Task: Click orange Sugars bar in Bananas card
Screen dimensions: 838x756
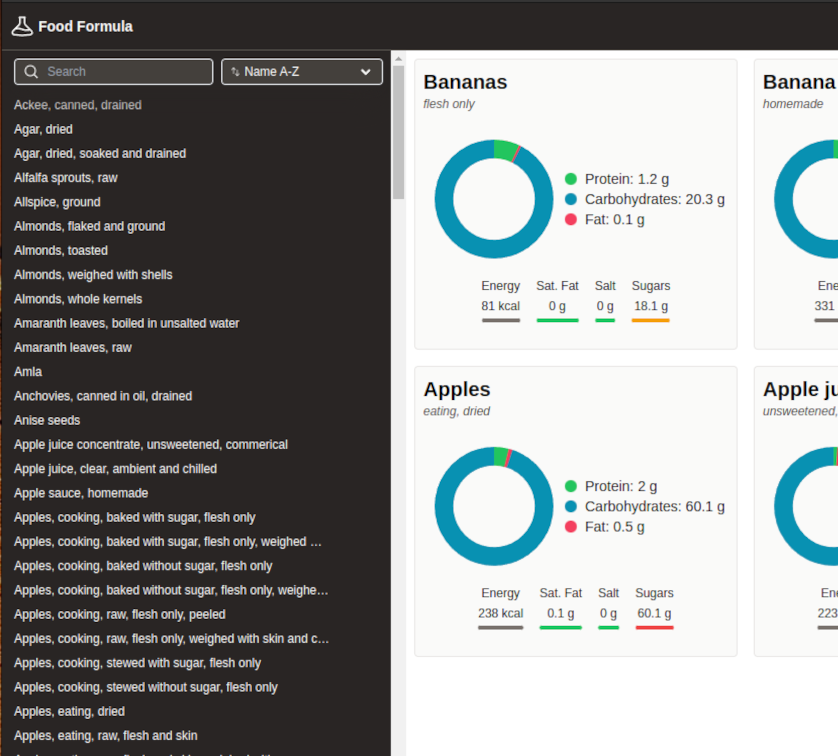Action: click(650, 320)
